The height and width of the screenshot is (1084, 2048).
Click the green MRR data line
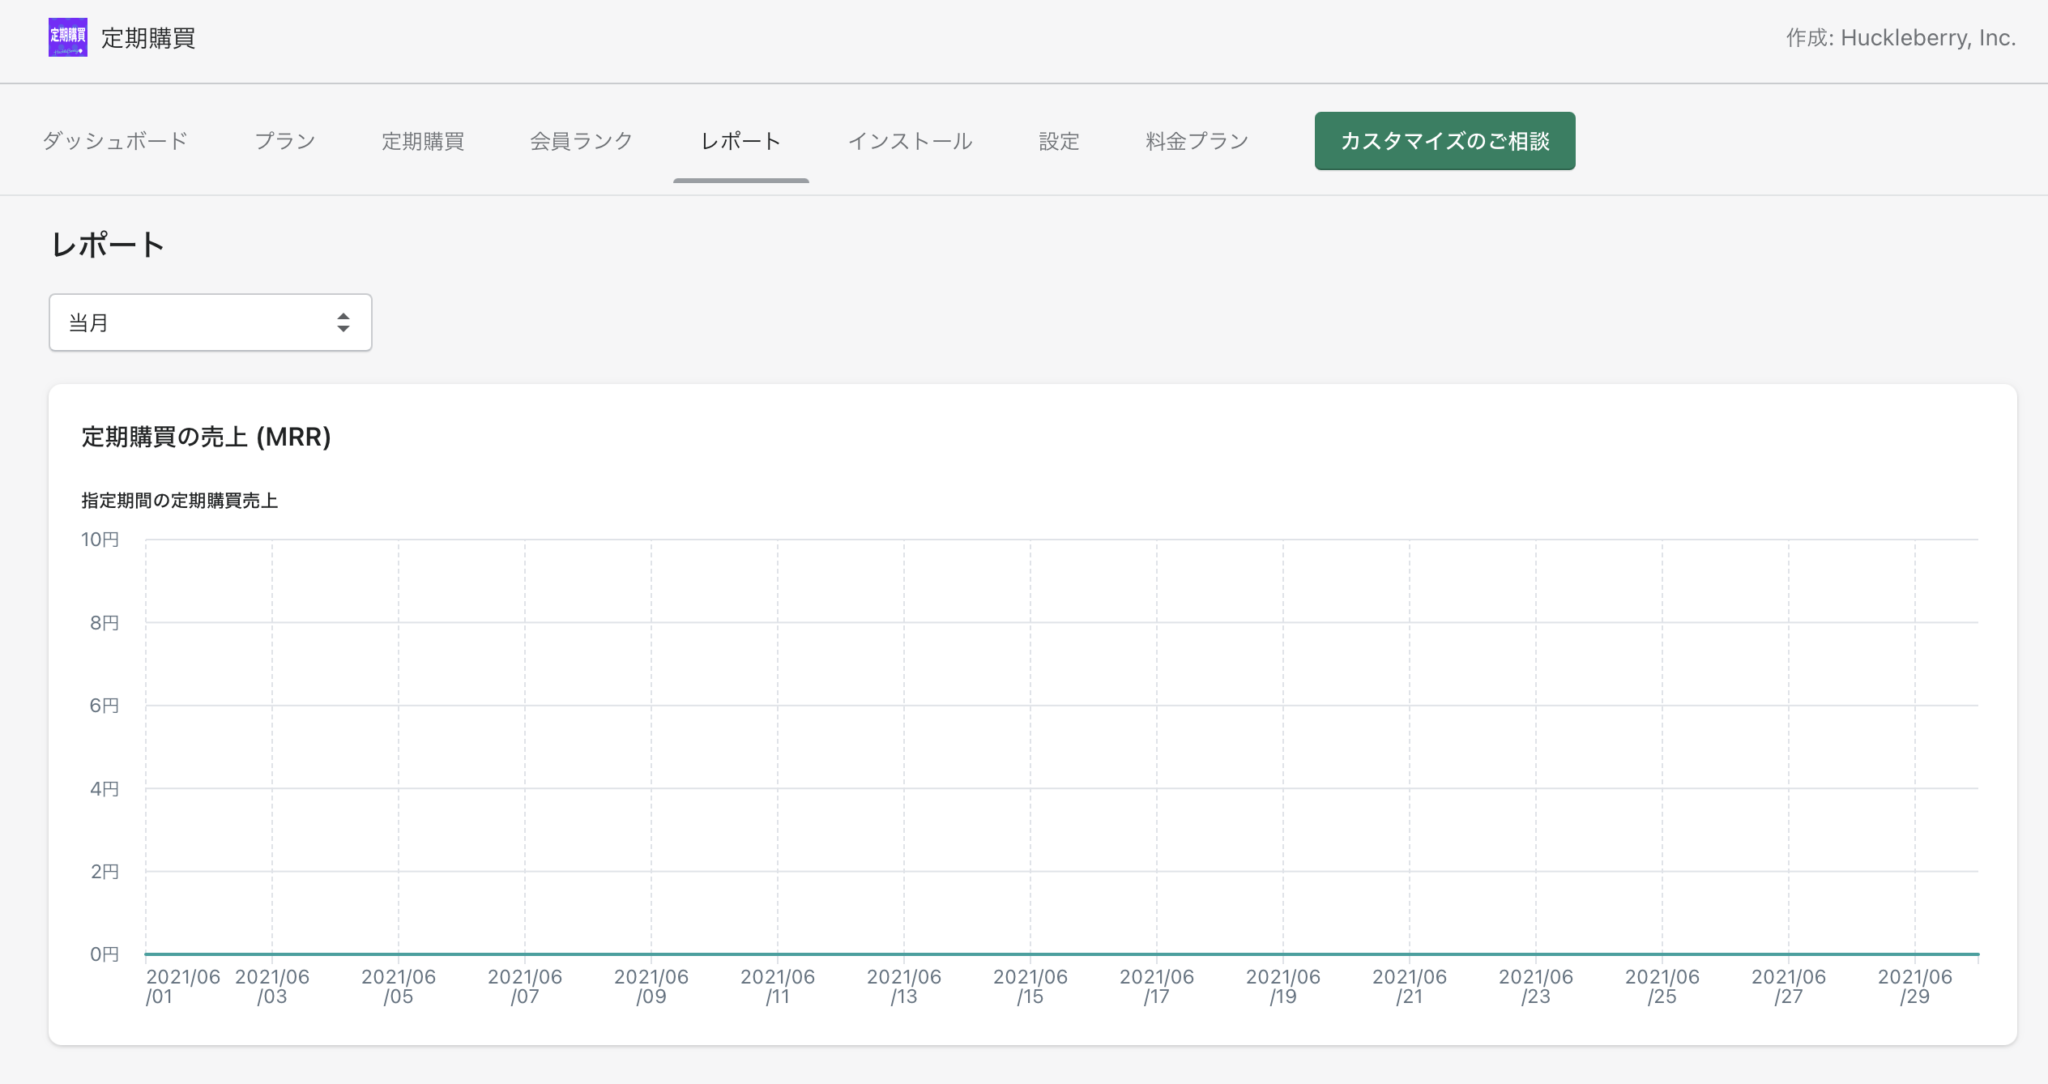click(1062, 954)
